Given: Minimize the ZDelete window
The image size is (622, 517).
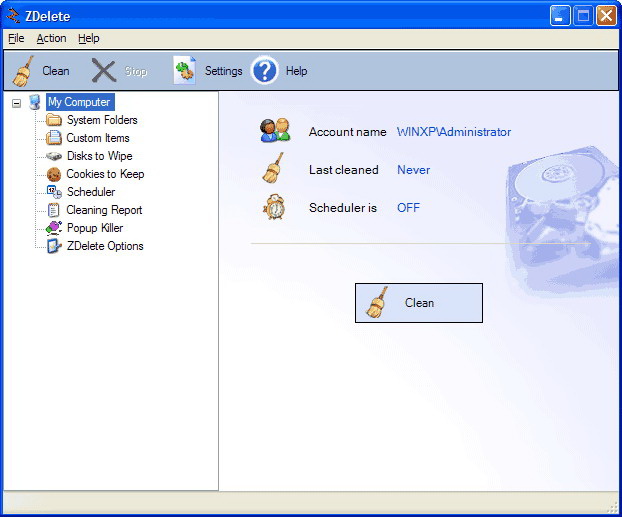Looking at the screenshot, I should point(560,16).
